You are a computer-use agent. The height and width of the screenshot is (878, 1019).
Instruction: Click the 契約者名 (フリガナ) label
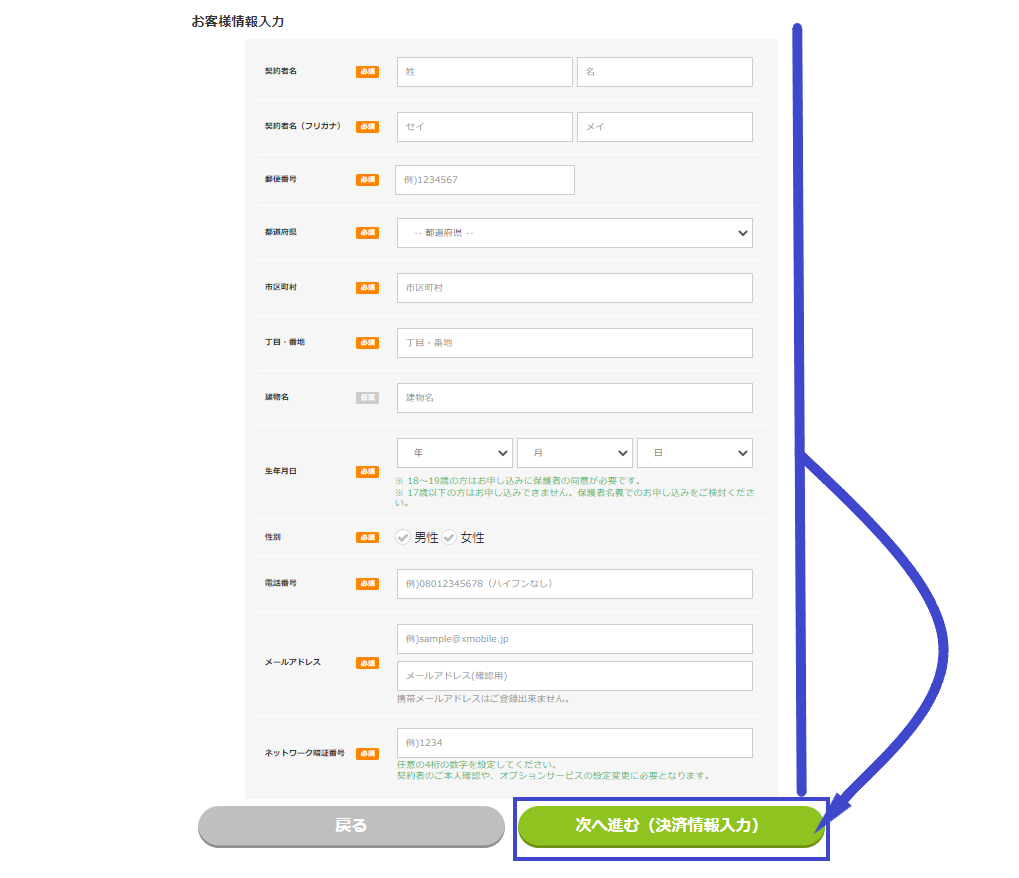point(302,126)
